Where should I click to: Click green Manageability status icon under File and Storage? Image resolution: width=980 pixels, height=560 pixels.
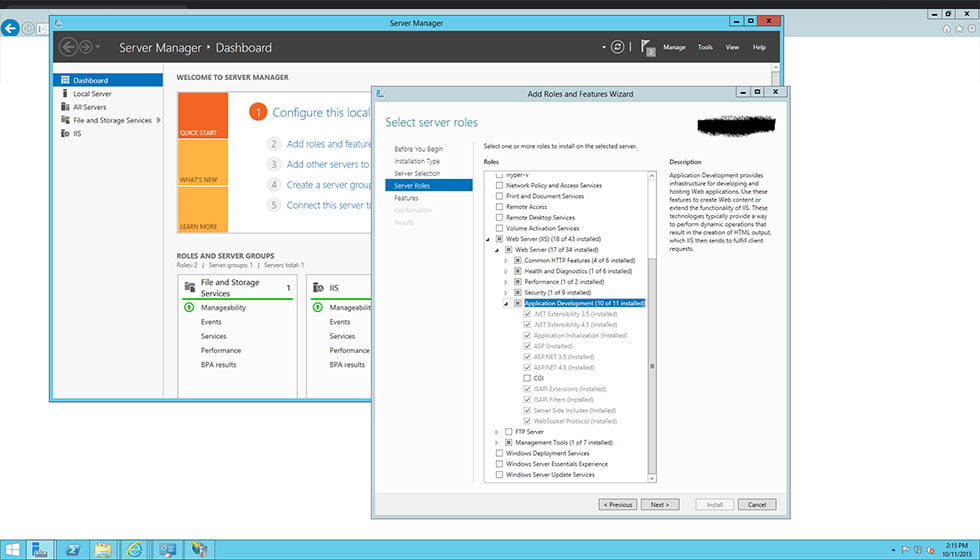[189, 308]
